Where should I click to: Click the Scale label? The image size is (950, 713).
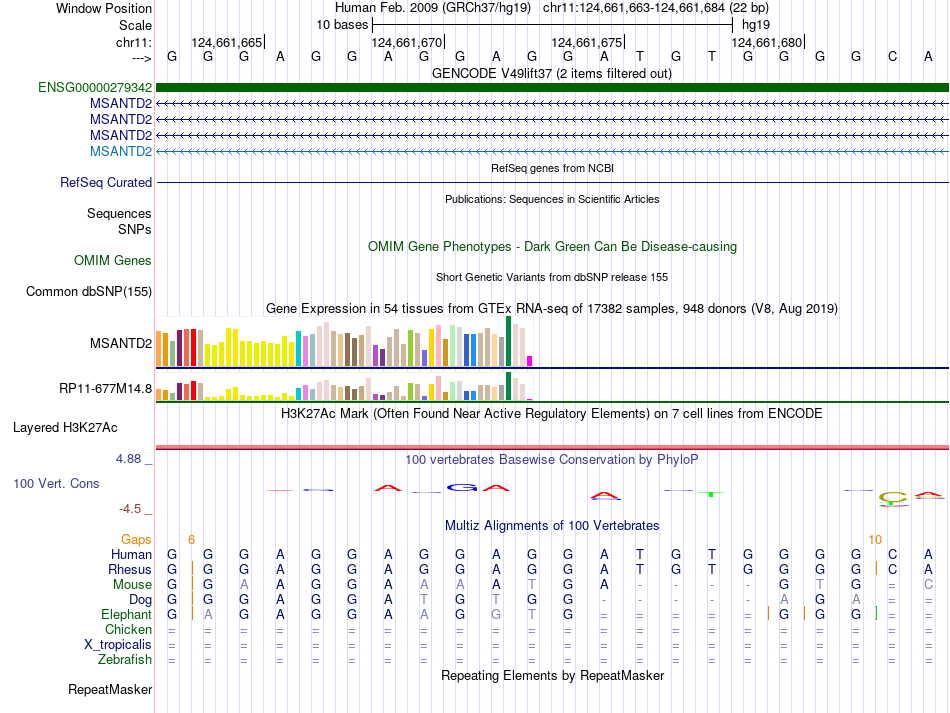(x=135, y=25)
